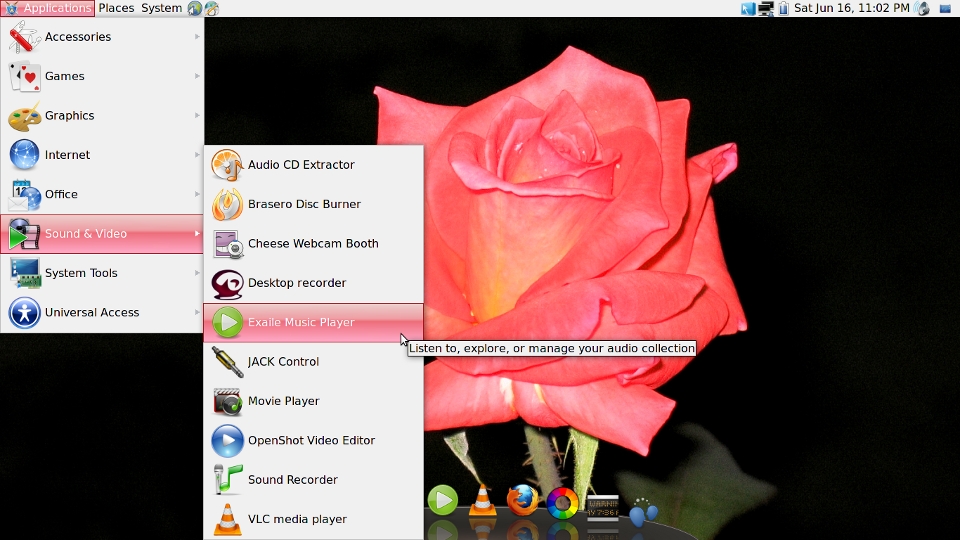
Task: Launch Exaile Music Player from the submenu
Action: tap(301, 322)
